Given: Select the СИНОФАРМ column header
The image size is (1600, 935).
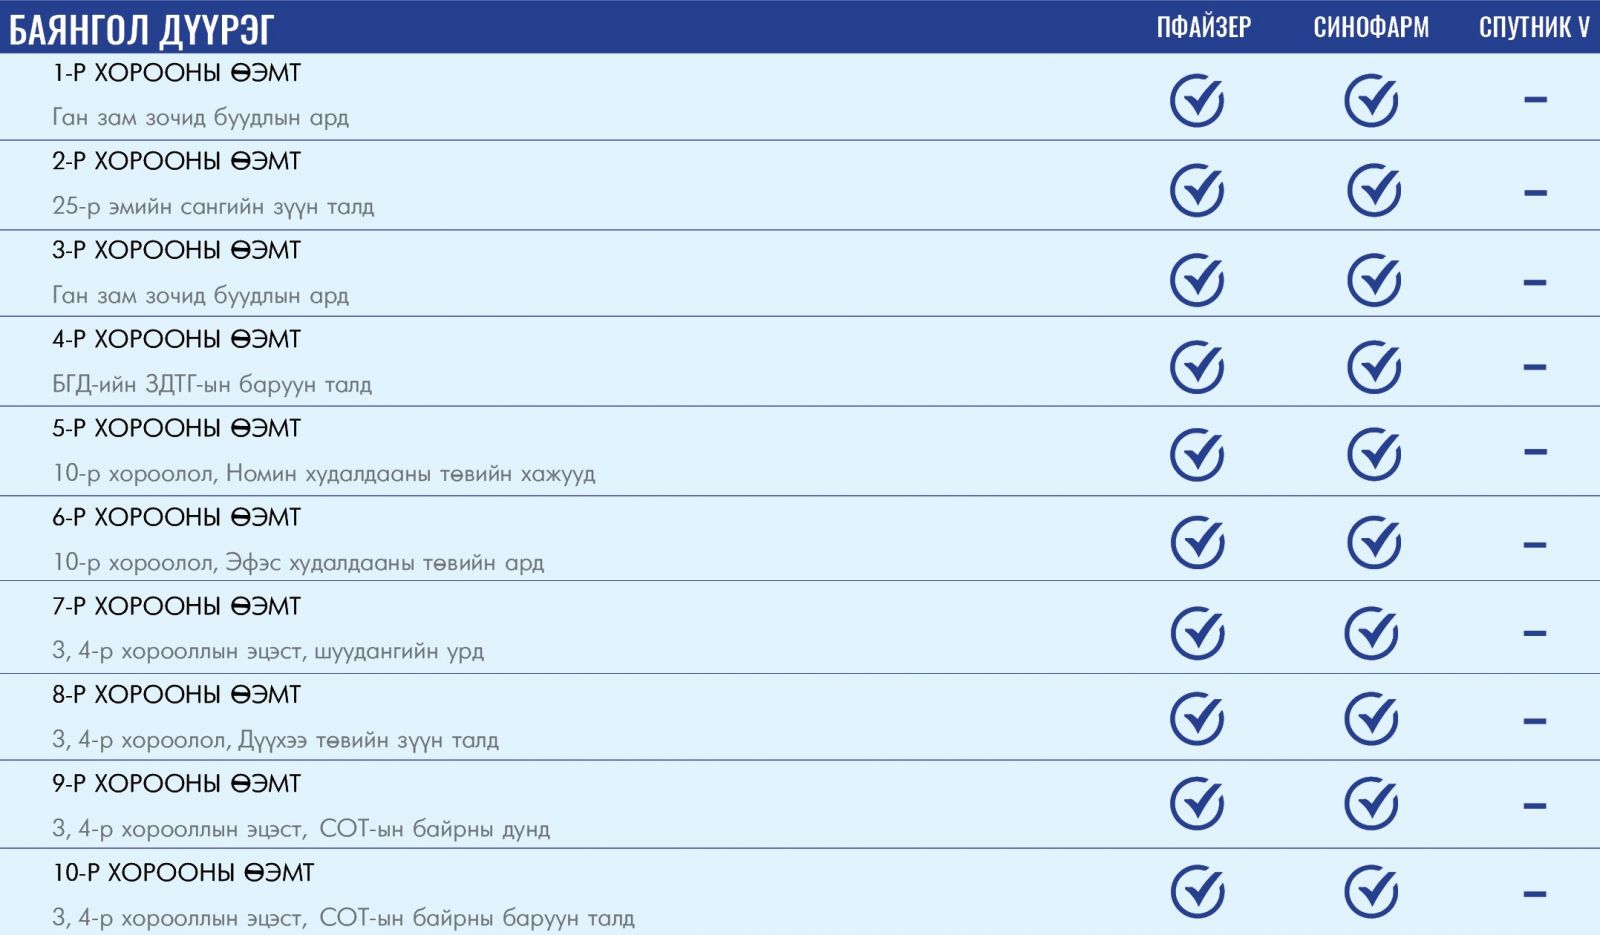Looking at the screenshot, I should tap(1371, 27).
